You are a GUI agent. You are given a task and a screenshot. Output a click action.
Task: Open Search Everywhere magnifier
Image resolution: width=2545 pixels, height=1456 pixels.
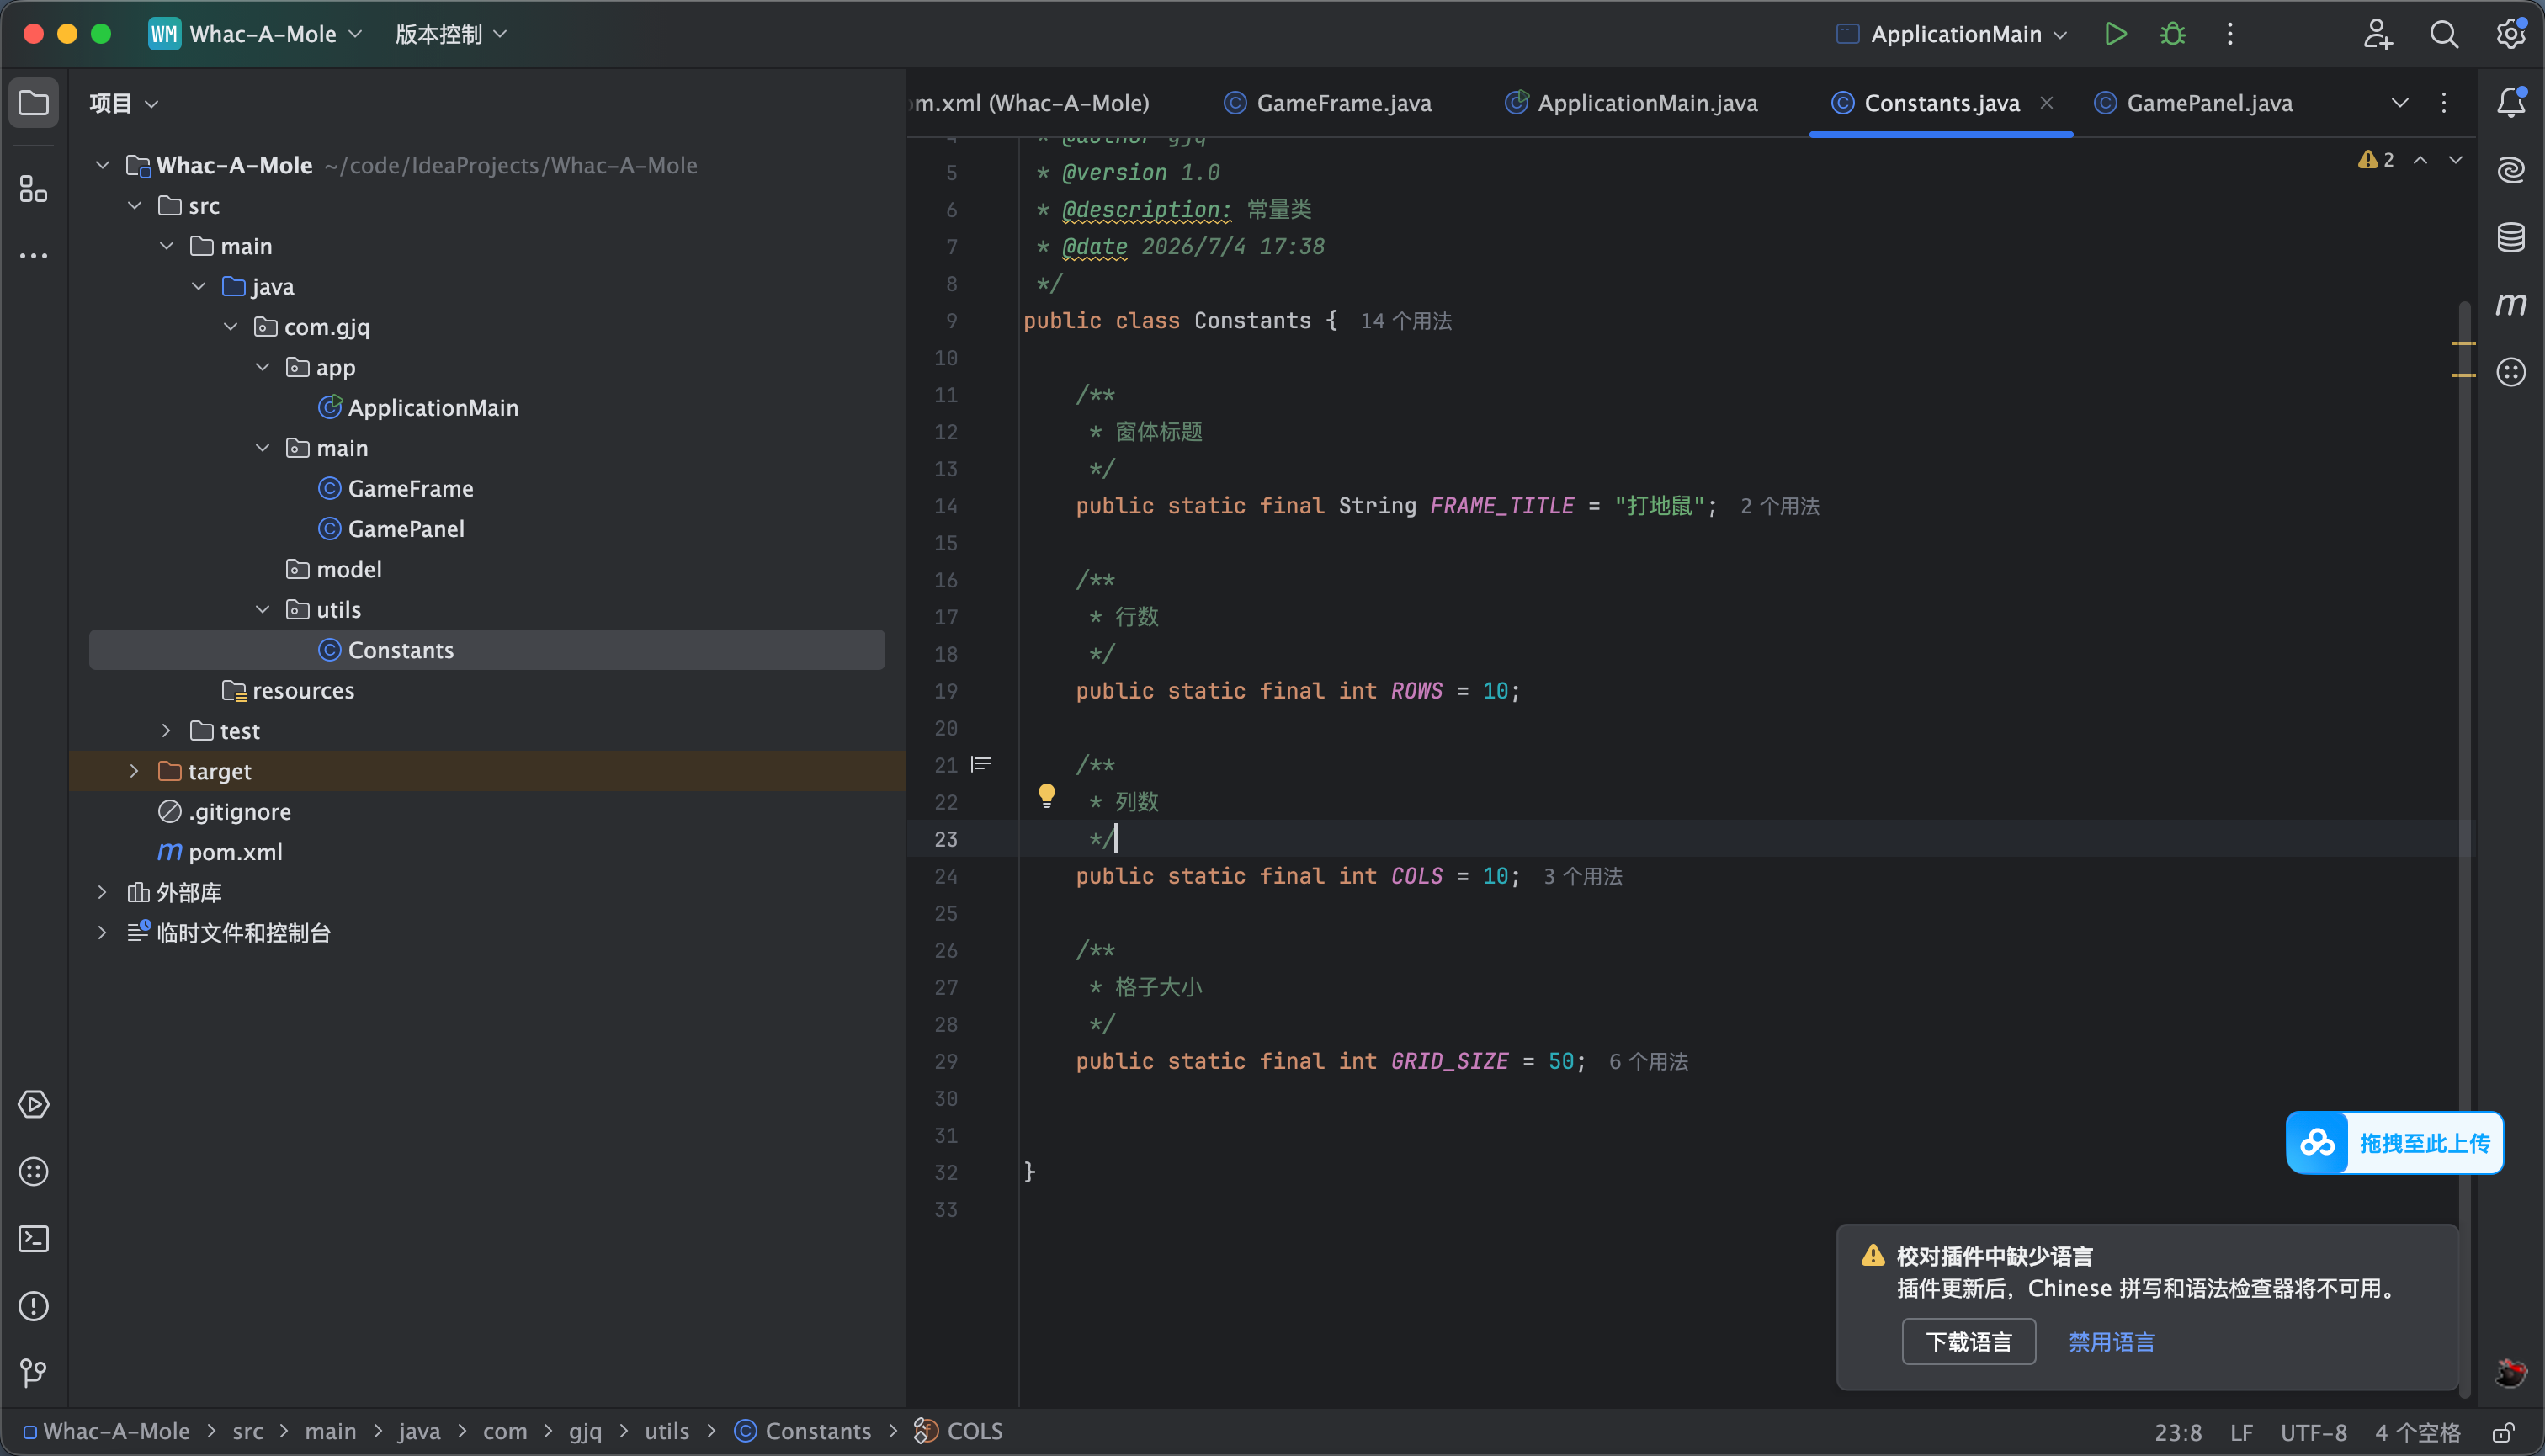pos(2444,34)
